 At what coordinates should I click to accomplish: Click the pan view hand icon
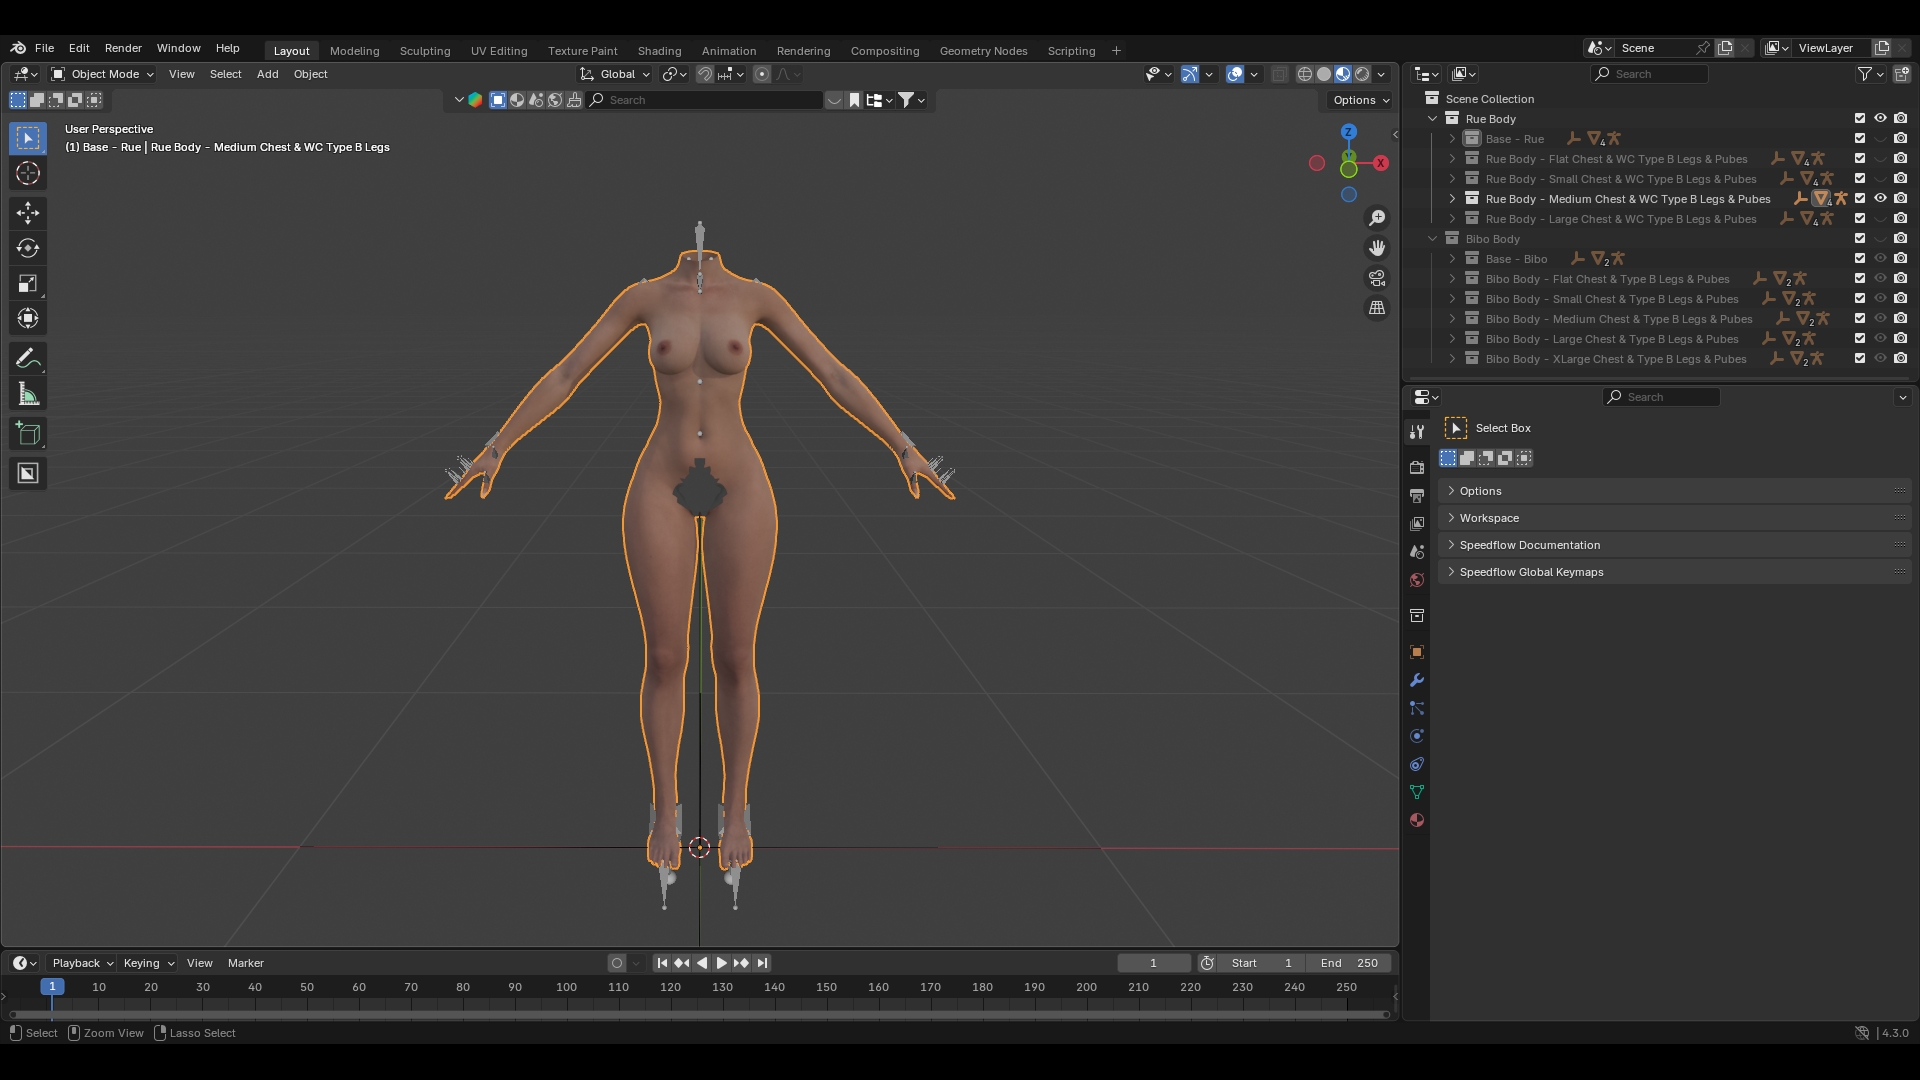[1377, 248]
